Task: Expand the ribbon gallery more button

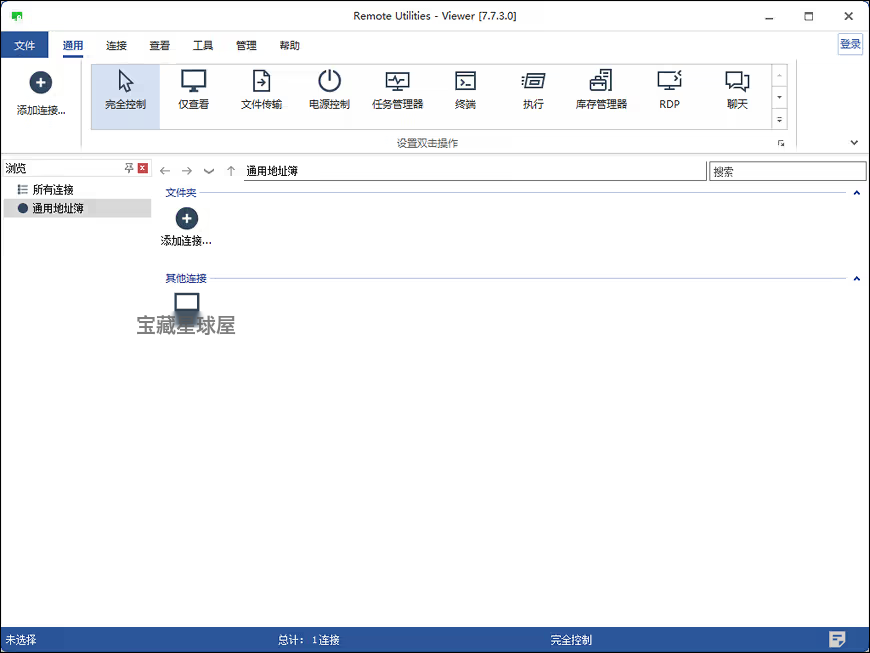Action: (780, 119)
